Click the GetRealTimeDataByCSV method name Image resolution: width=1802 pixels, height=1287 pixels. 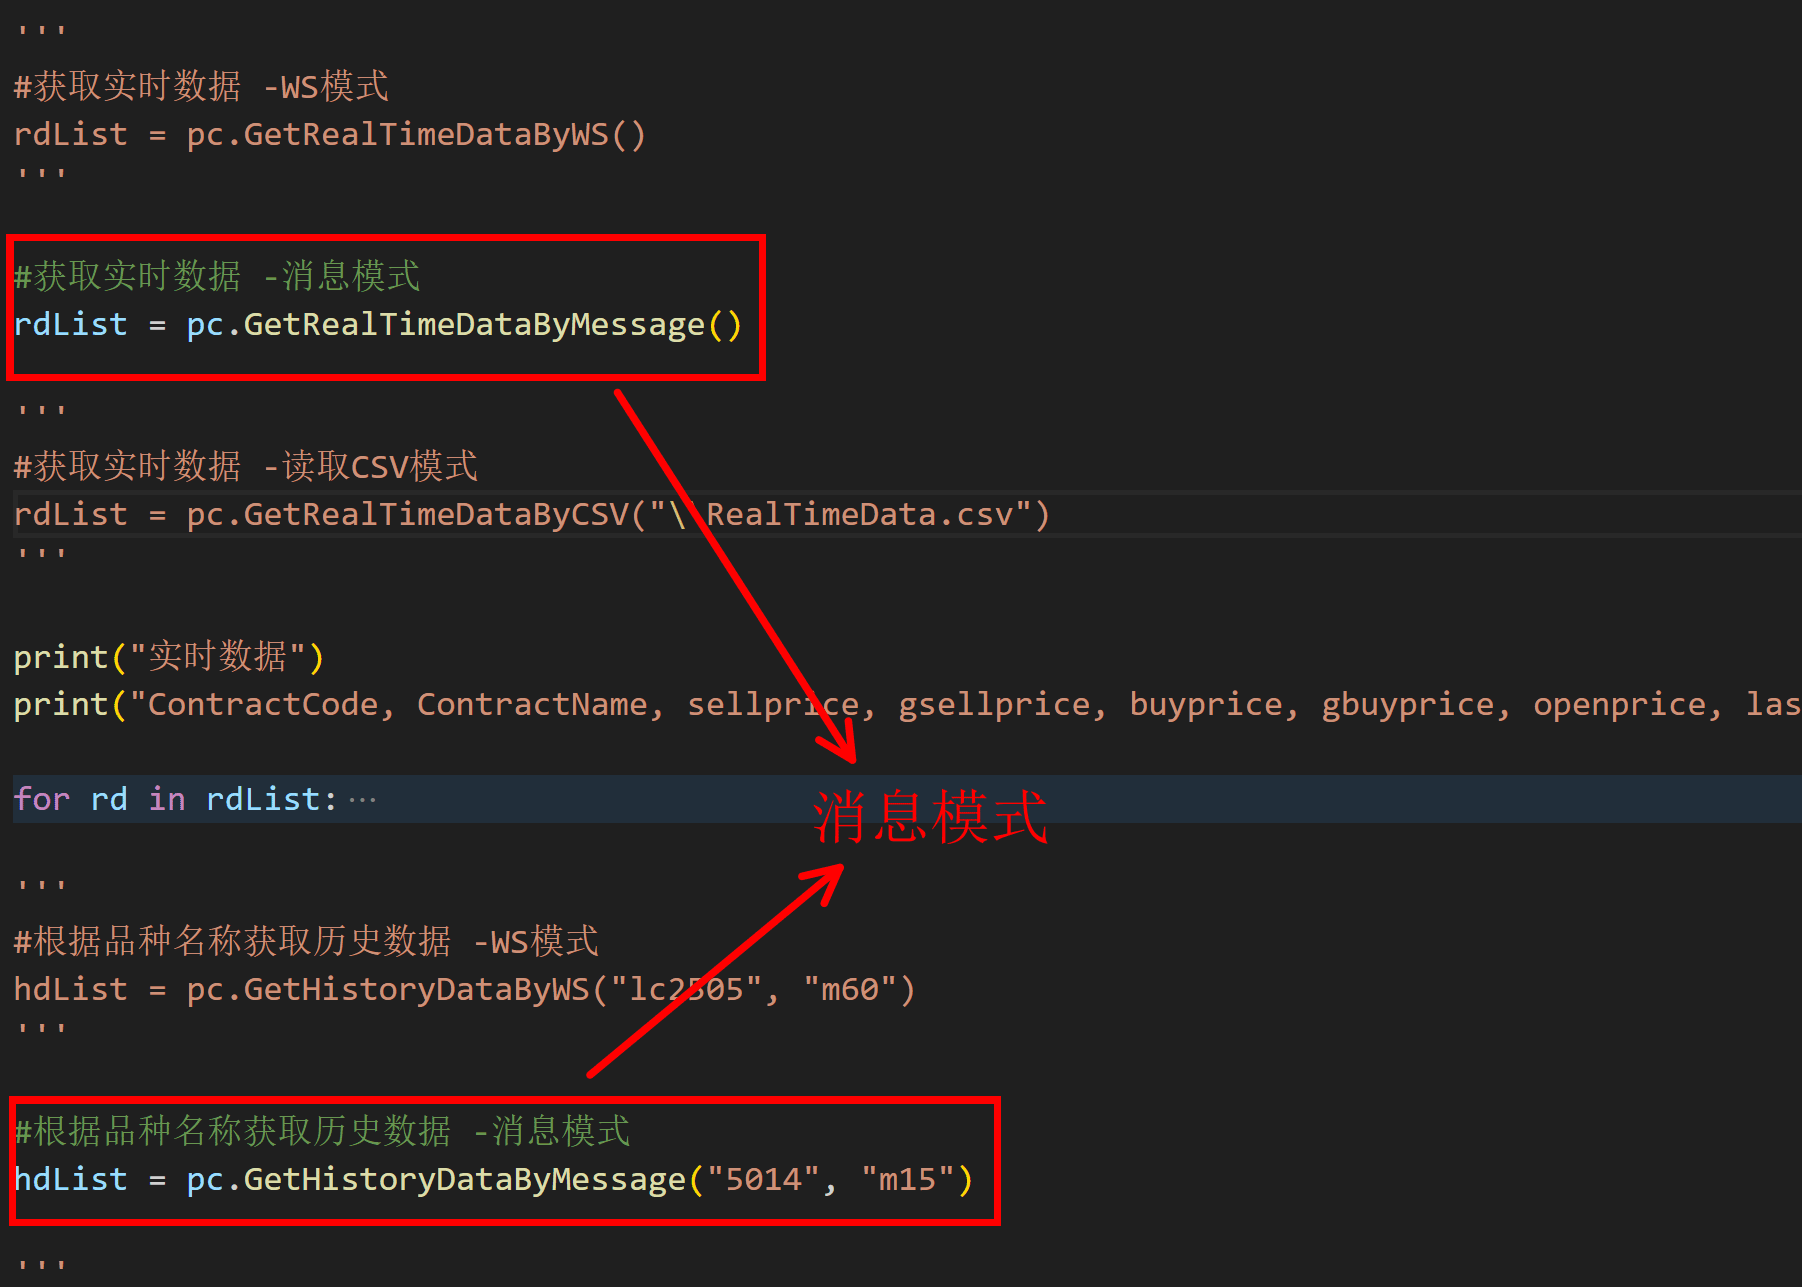click(436, 515)
